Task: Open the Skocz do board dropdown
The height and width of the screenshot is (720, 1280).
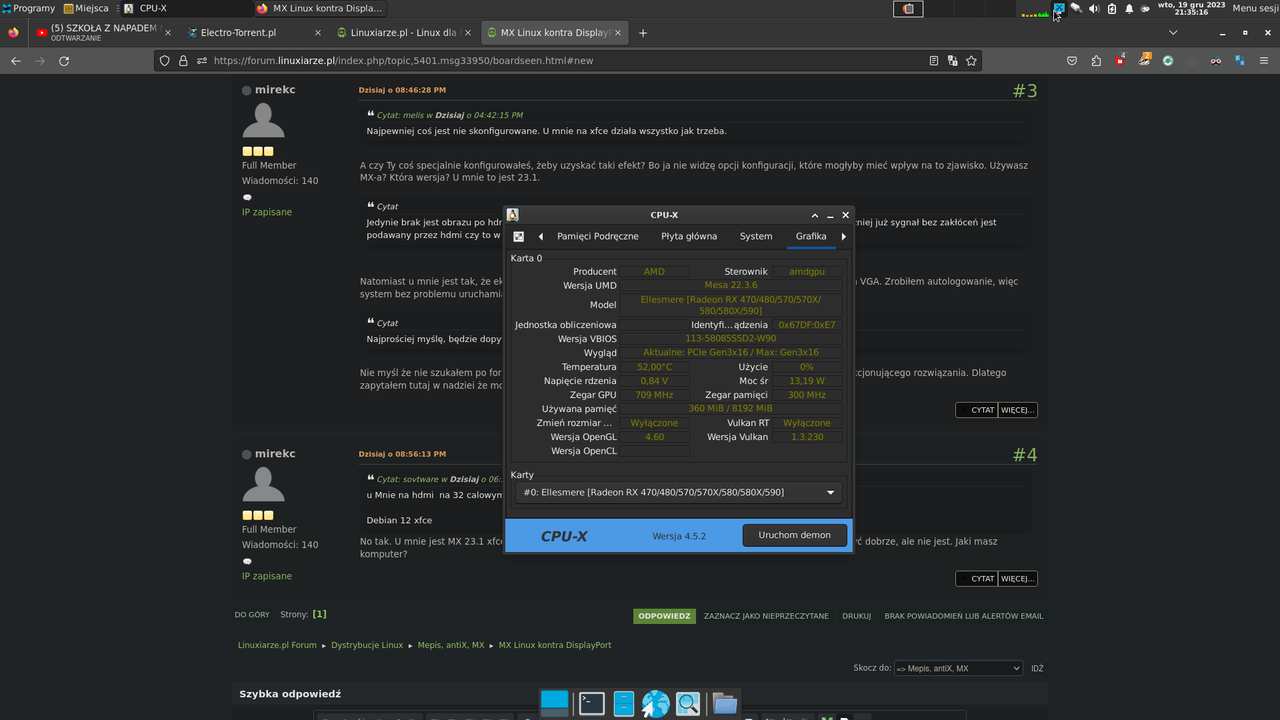Action: pos(958,668)
